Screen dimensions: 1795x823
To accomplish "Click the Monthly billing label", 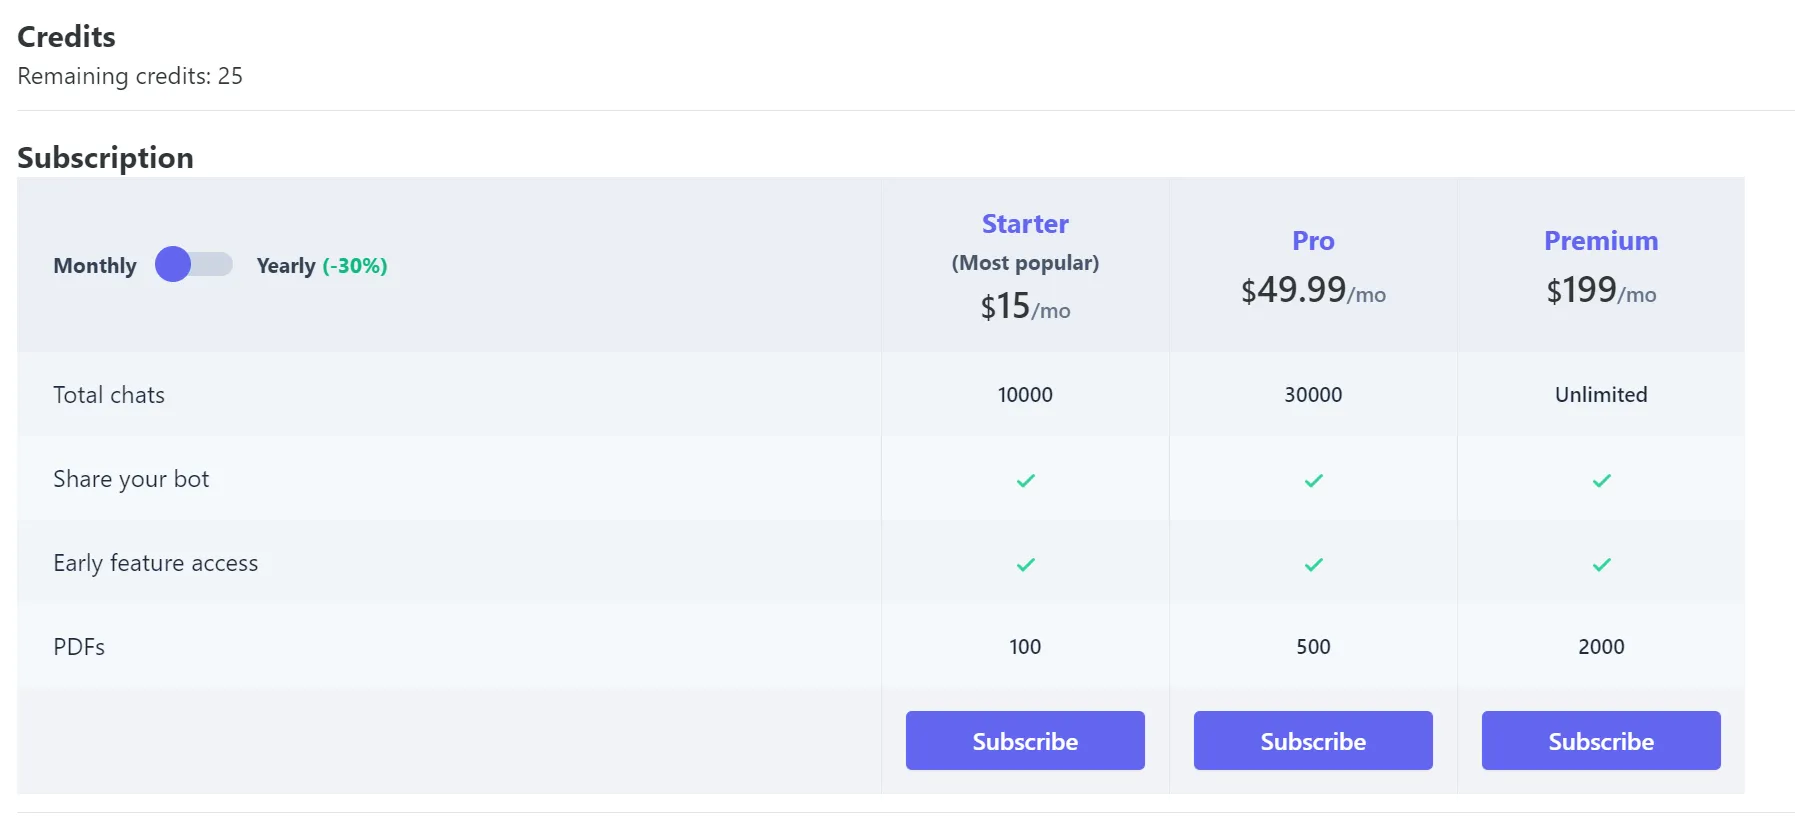I will (95, 266).
